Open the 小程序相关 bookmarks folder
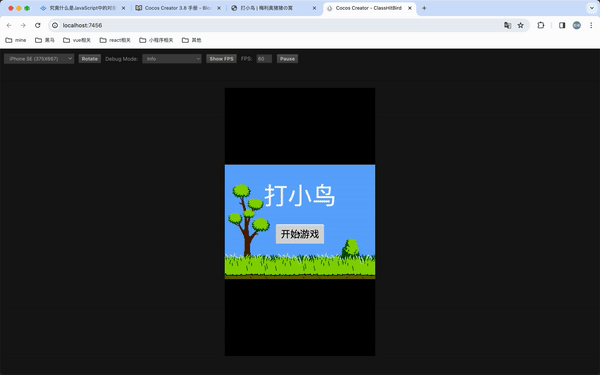The width and height of the screenshot is (600, 375). click(156, 40)
